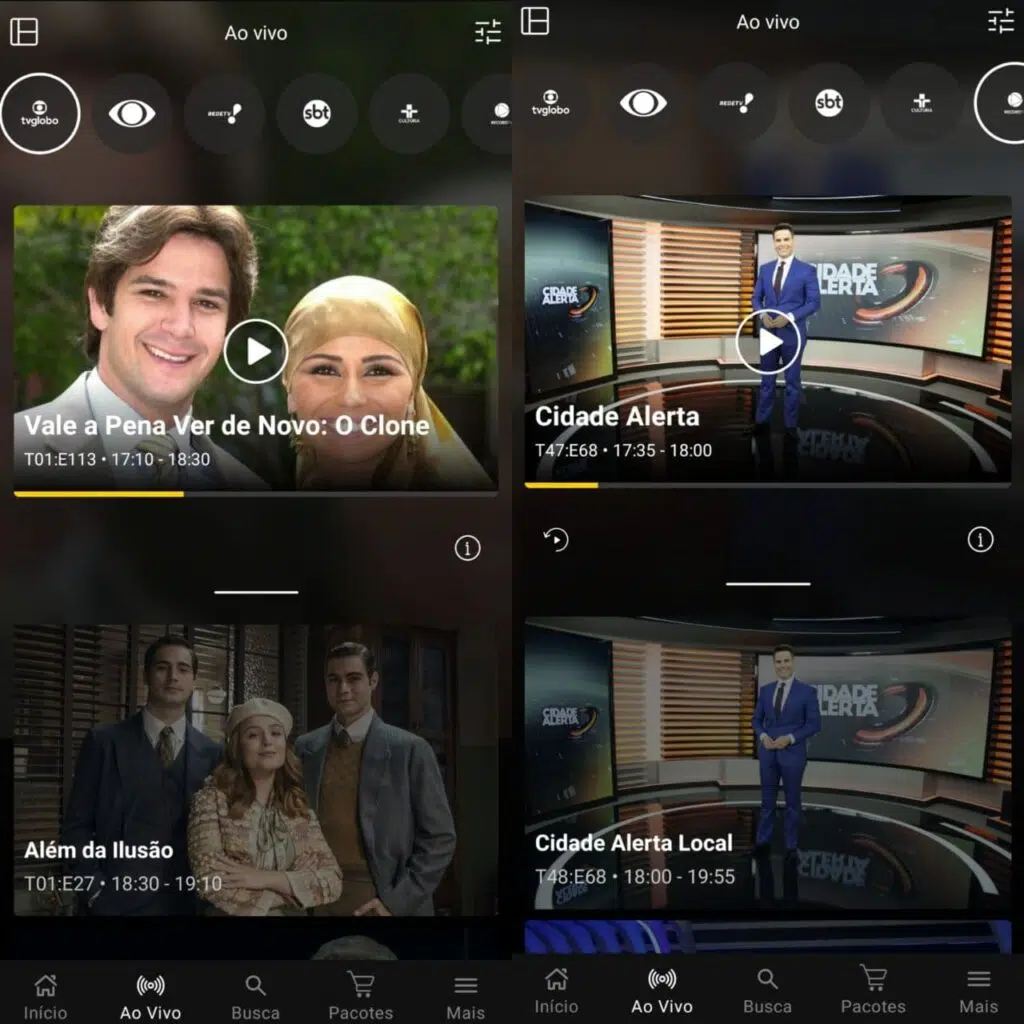Open the grid layout view
Viewport: 1024px width, 1024px height.
(x=25, y=32)
